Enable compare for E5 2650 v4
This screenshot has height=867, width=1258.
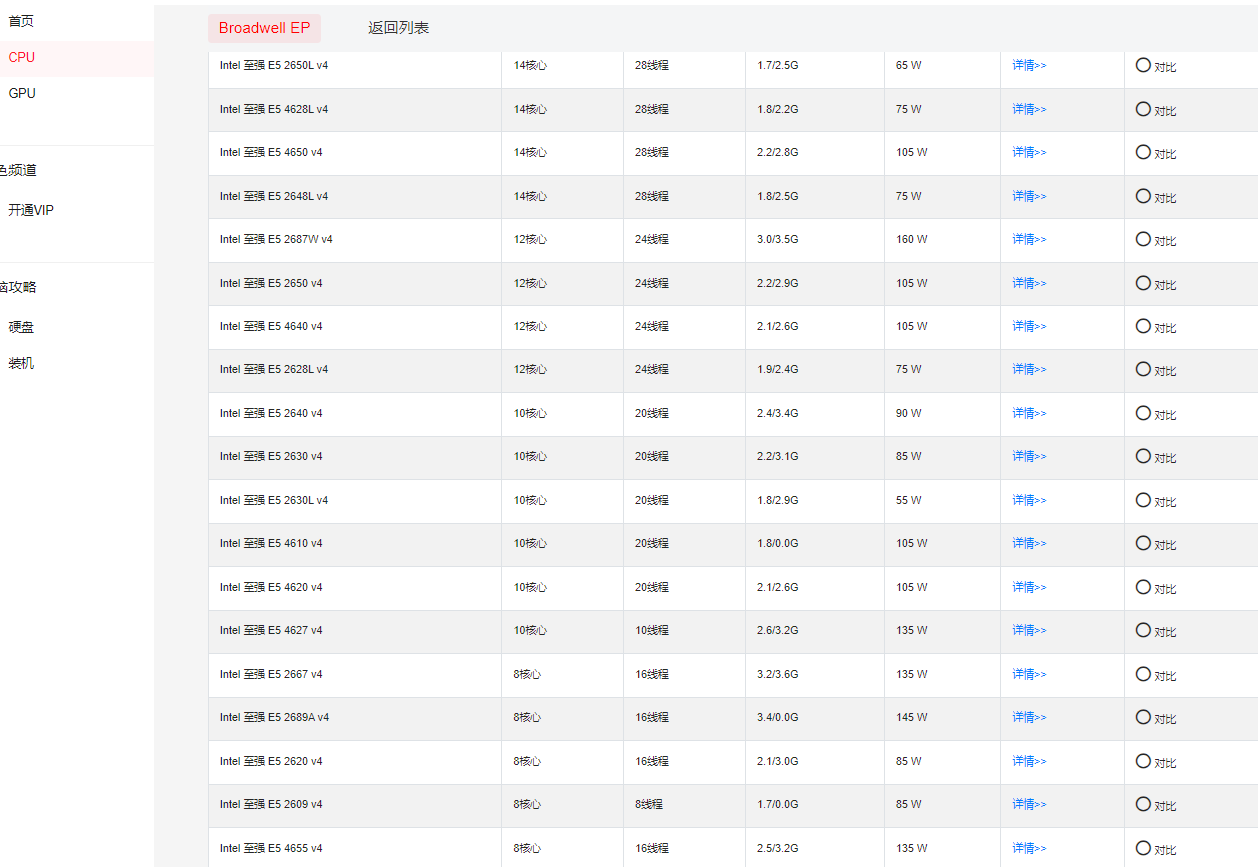[1143, 282]
